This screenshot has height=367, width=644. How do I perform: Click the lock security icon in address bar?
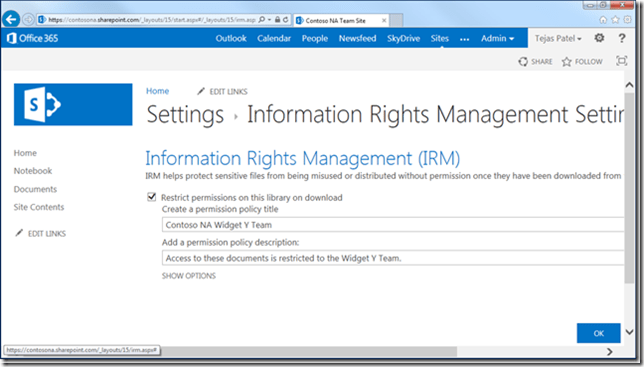(x=278, y=19)
